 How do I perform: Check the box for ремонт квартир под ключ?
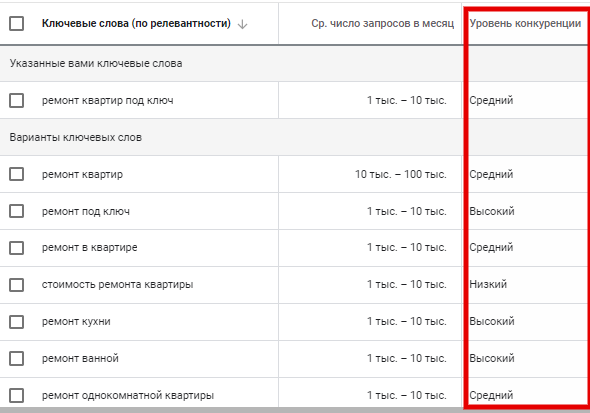coord(17,100)
